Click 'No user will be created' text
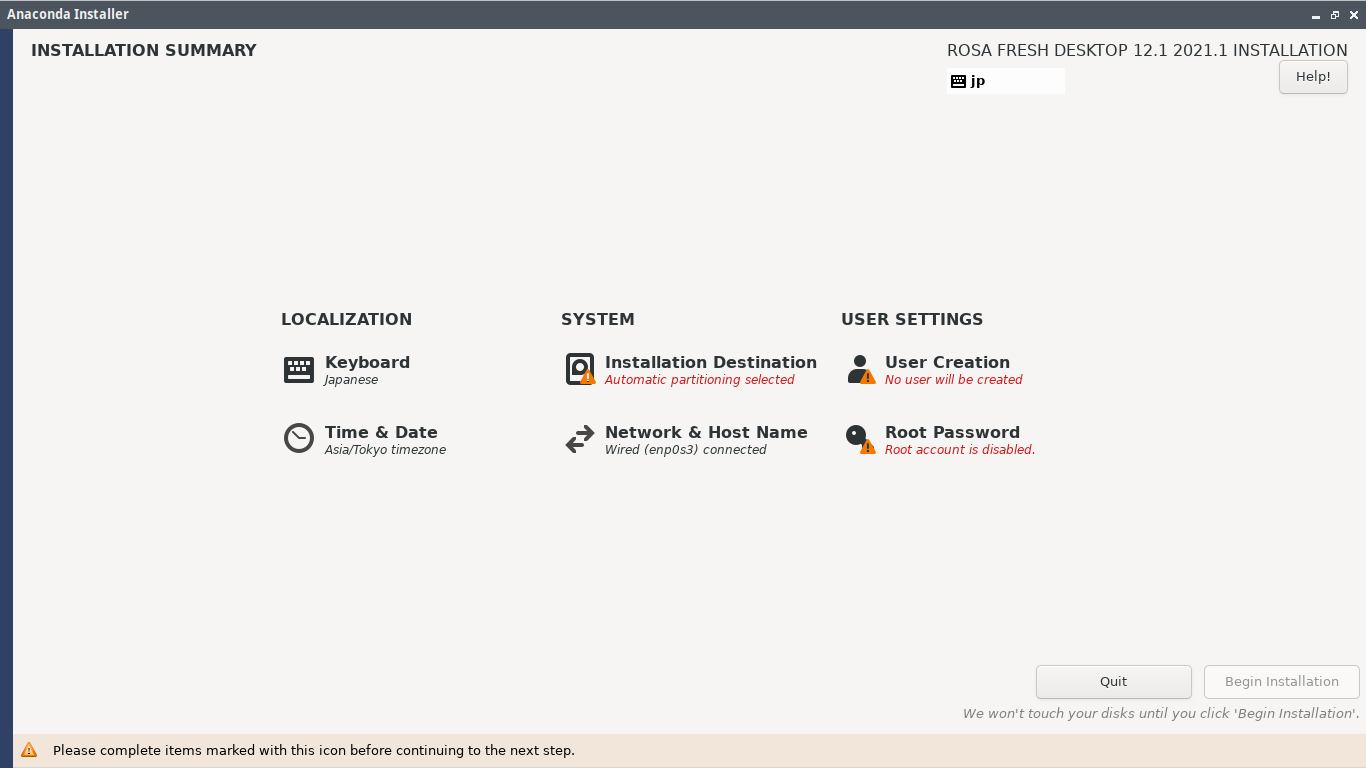 point(953,380)
